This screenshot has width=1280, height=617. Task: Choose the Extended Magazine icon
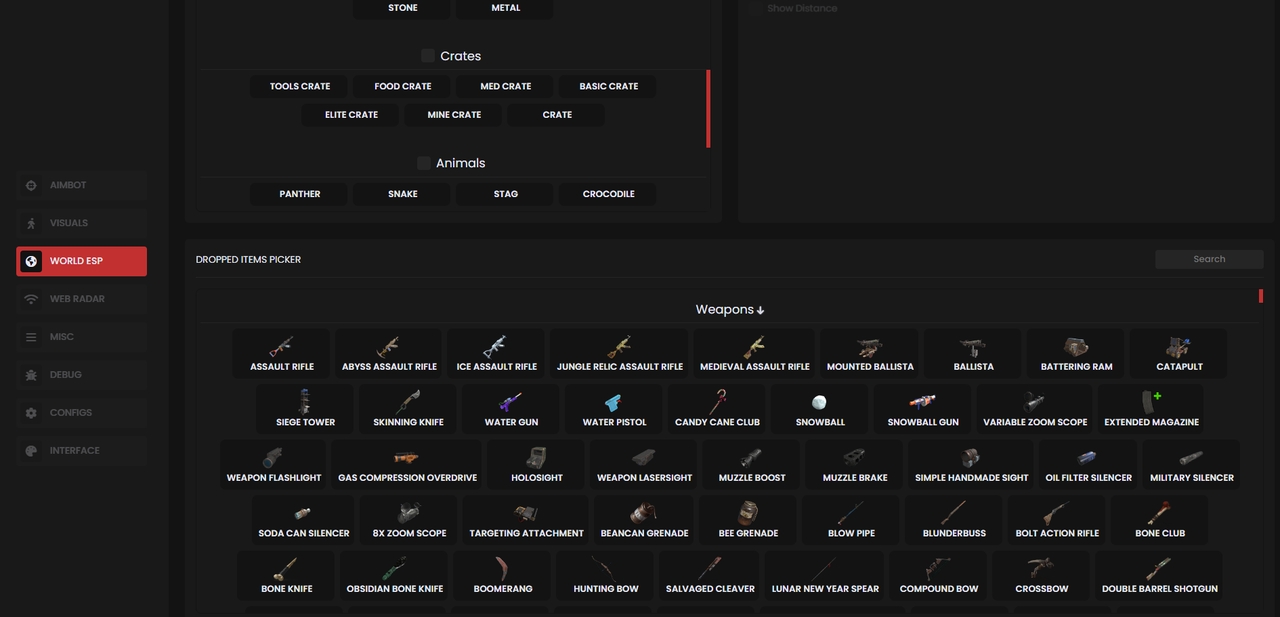(x=1151, y=403)
